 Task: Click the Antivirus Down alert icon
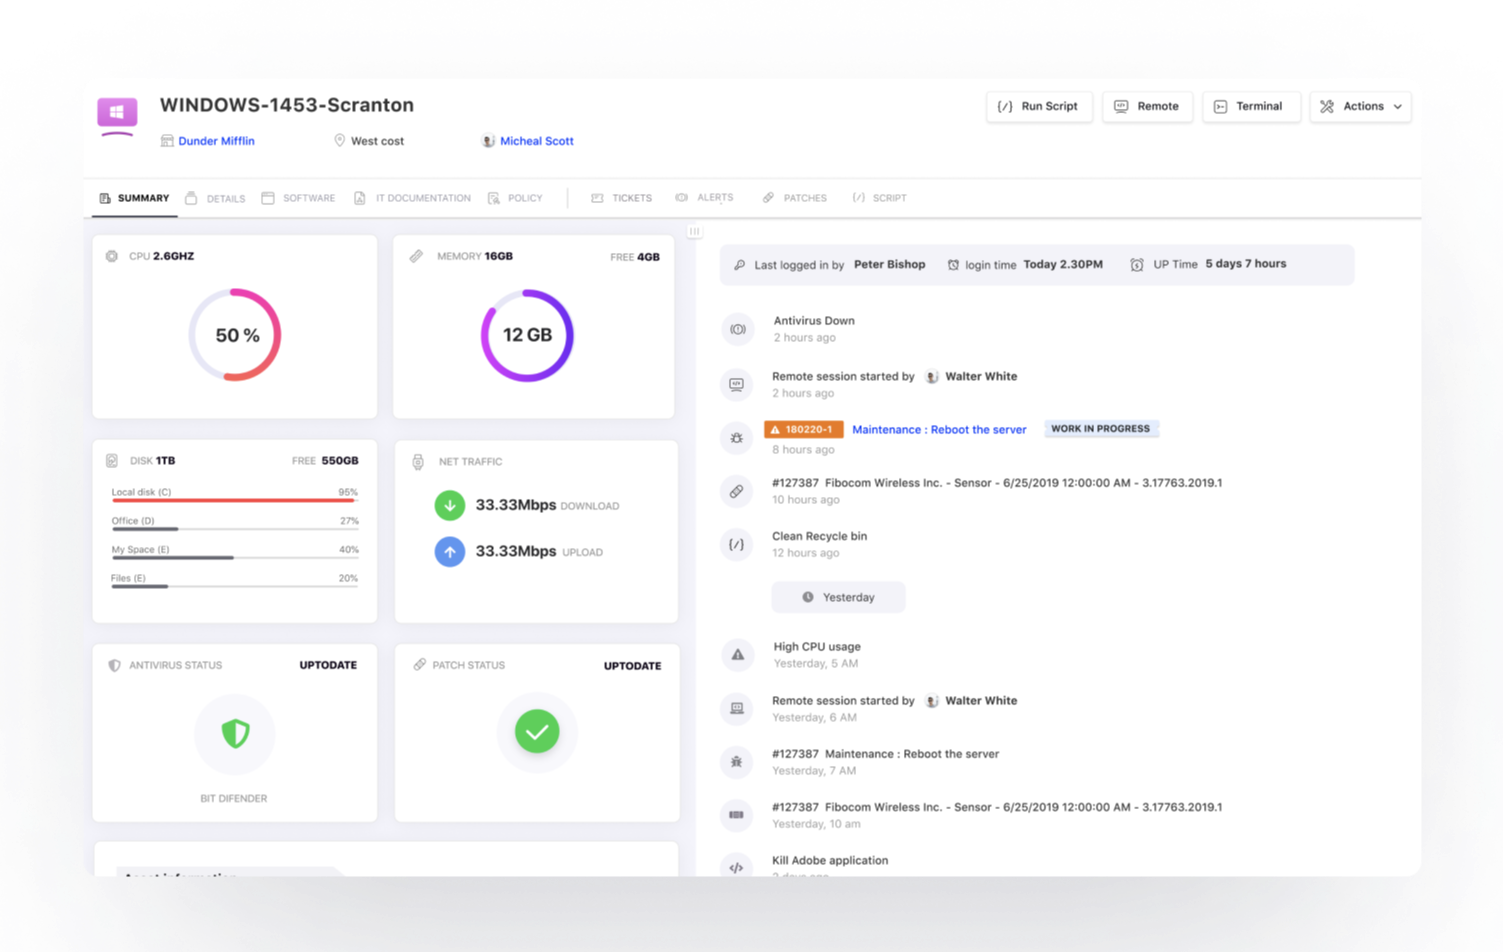[x=737, y=329]
